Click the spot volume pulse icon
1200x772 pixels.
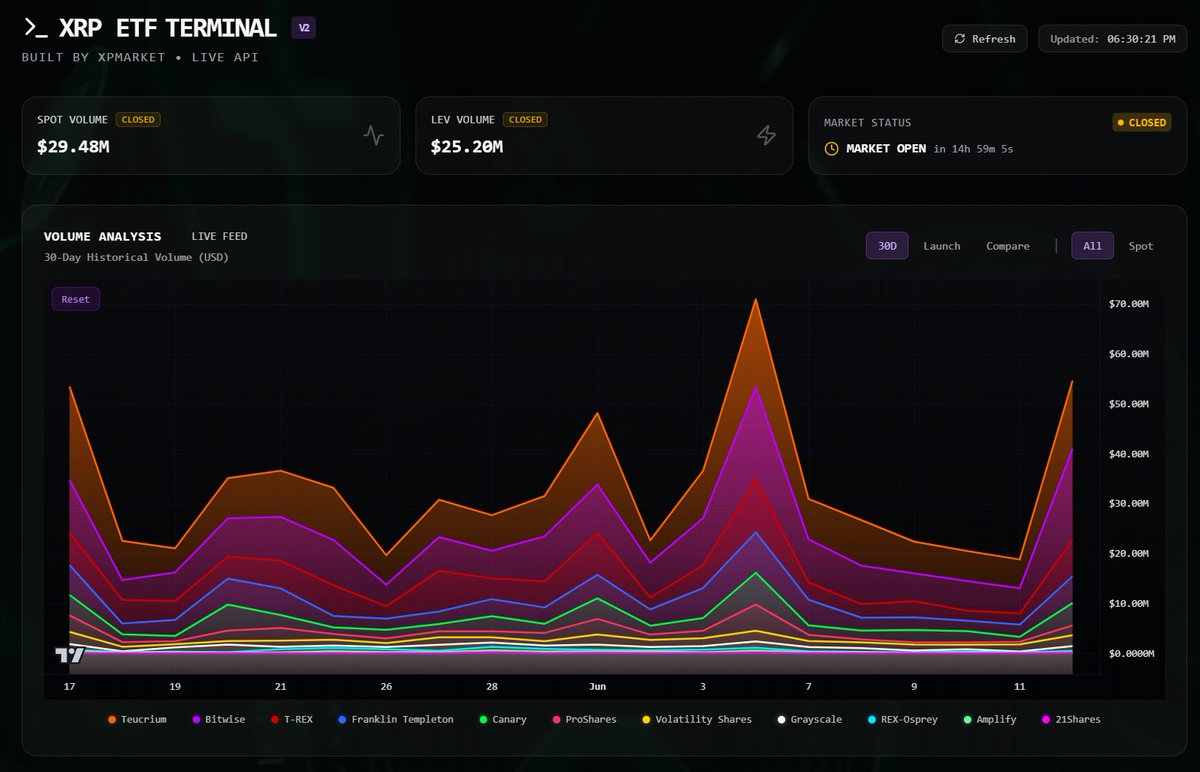point(373,135)
